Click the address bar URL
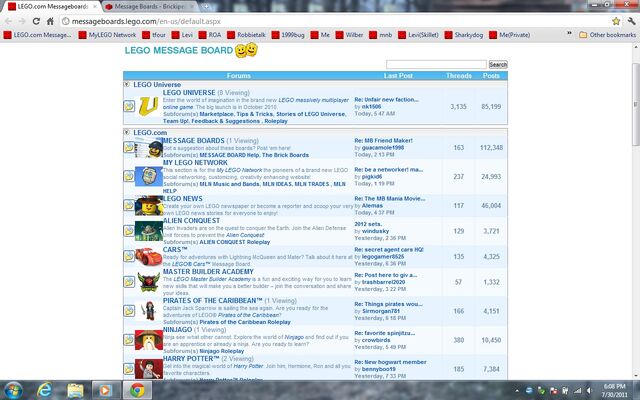Screen dimensions: 640x400 [x=146, y=21]
